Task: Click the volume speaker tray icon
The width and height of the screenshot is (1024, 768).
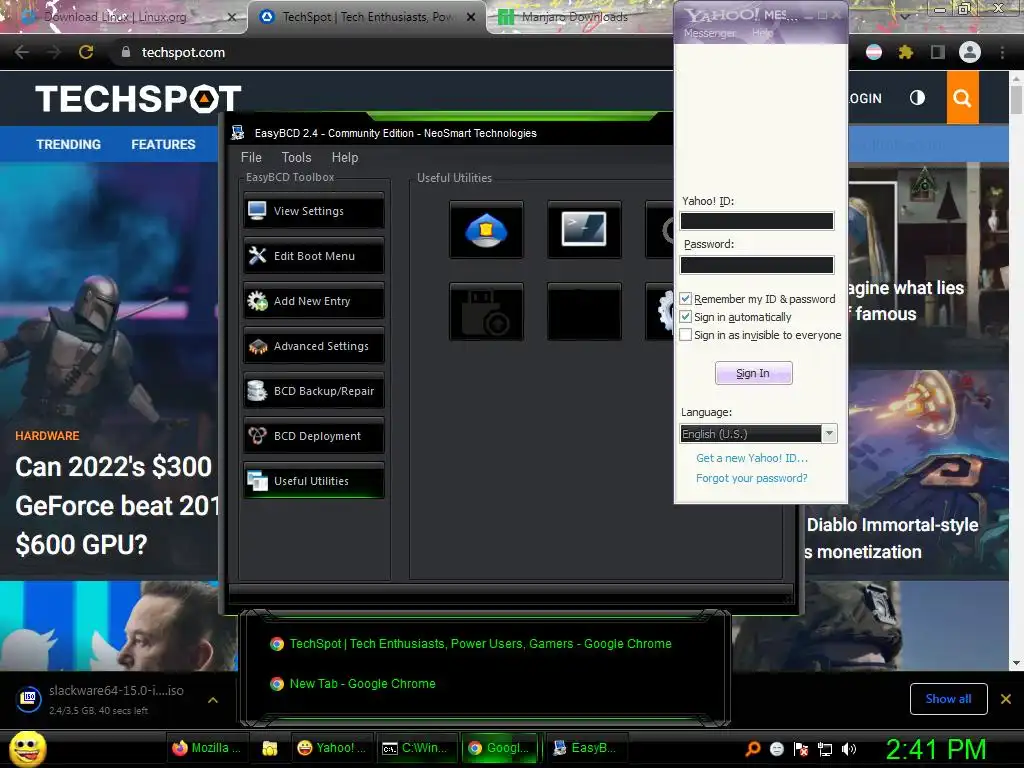Action: click(x=849, y=749)
